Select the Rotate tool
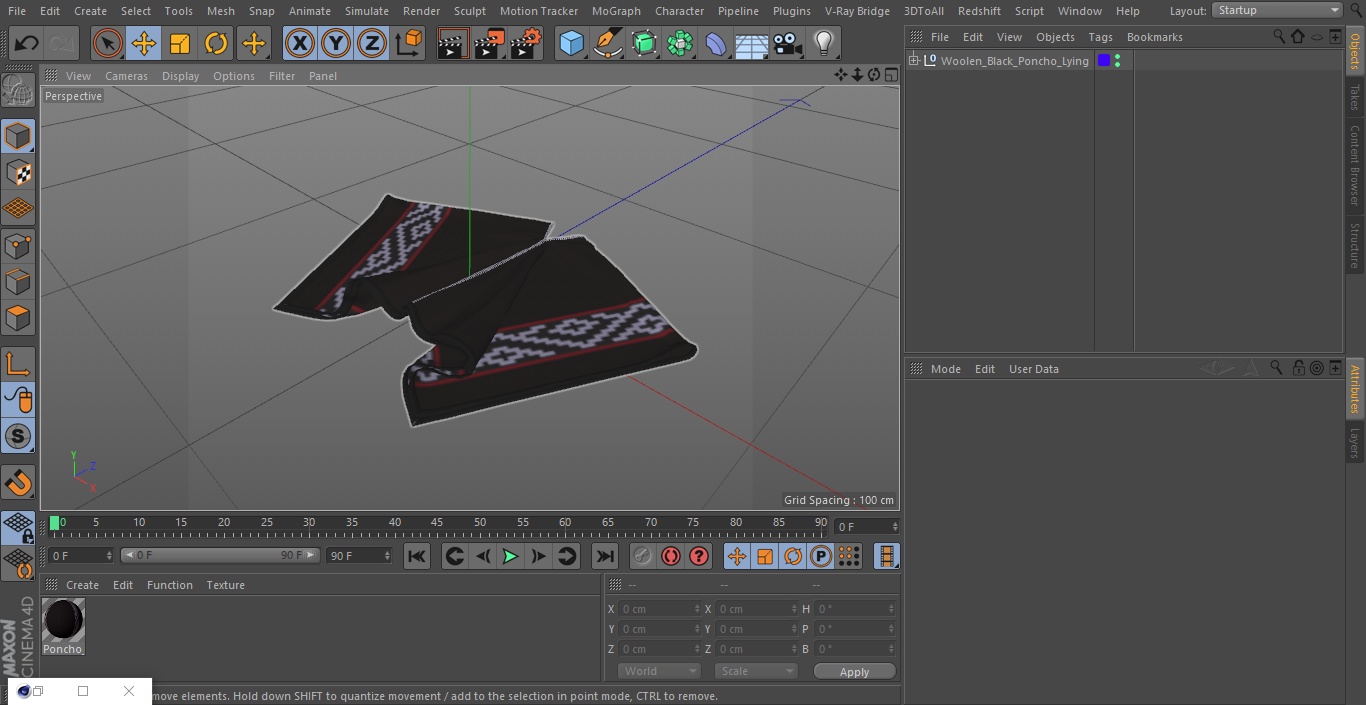Screen dimensions: 1366x705 click(216, 43)
